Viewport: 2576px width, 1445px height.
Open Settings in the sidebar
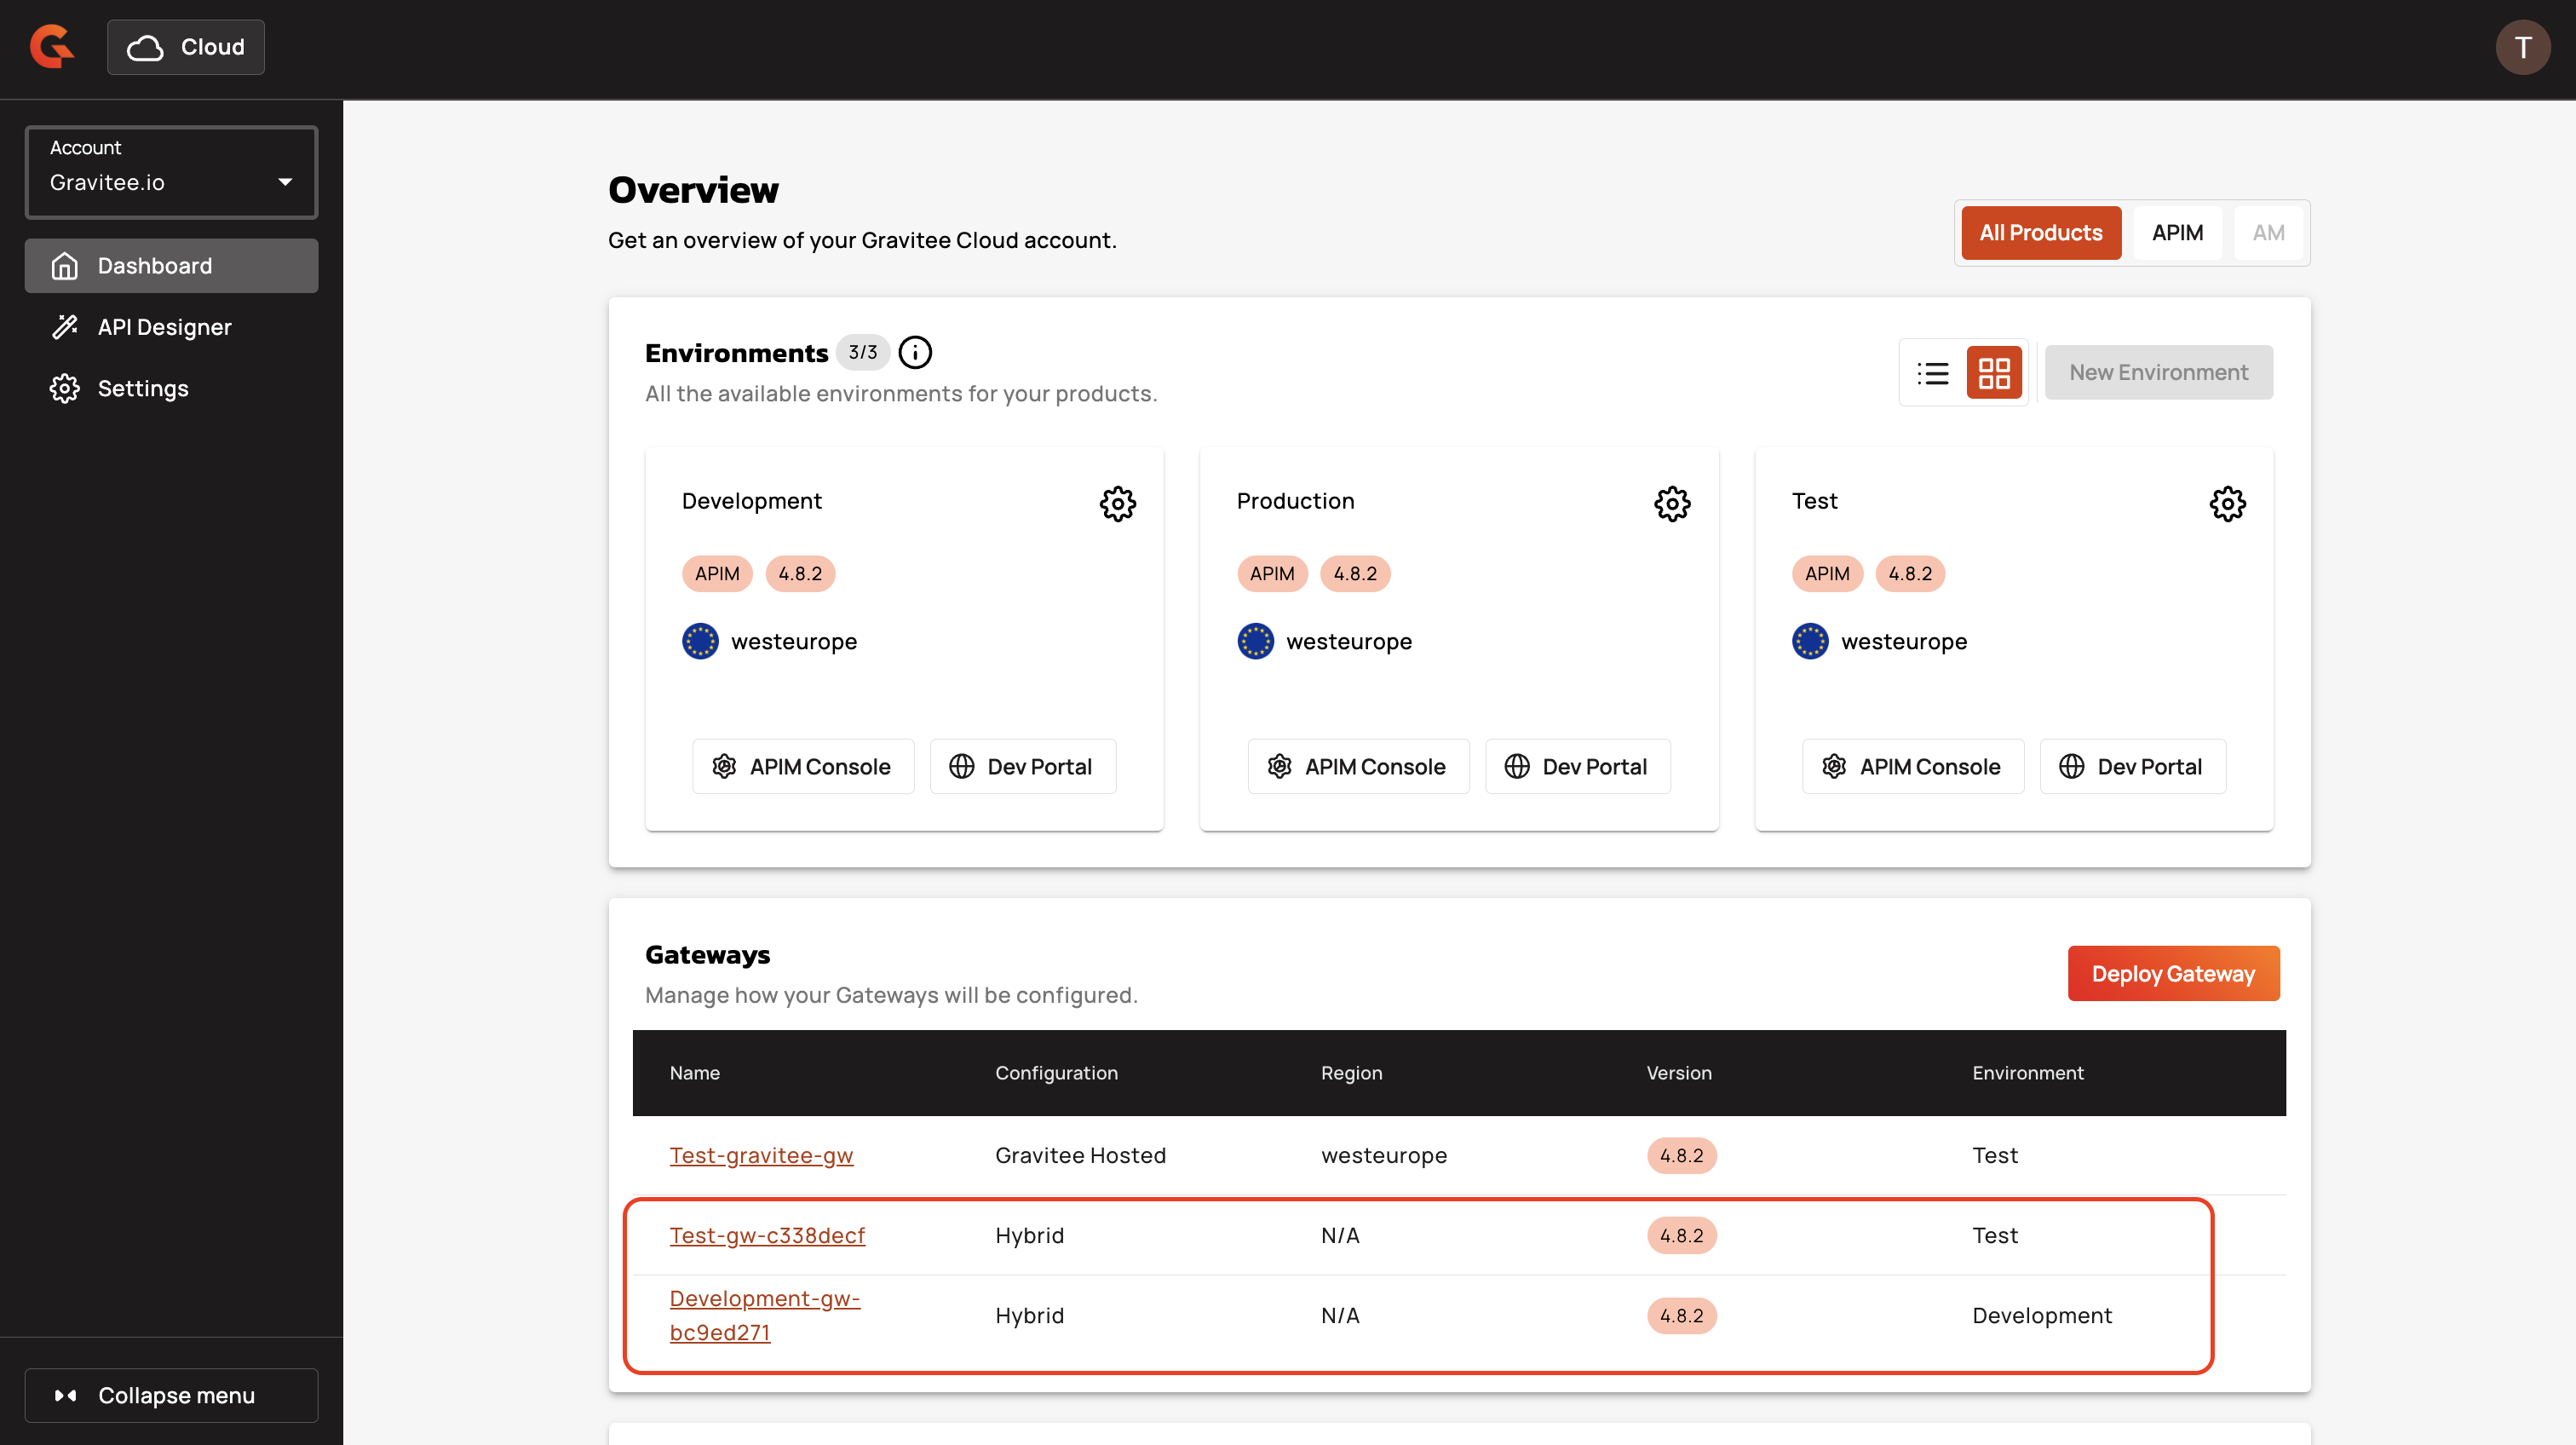142,388
